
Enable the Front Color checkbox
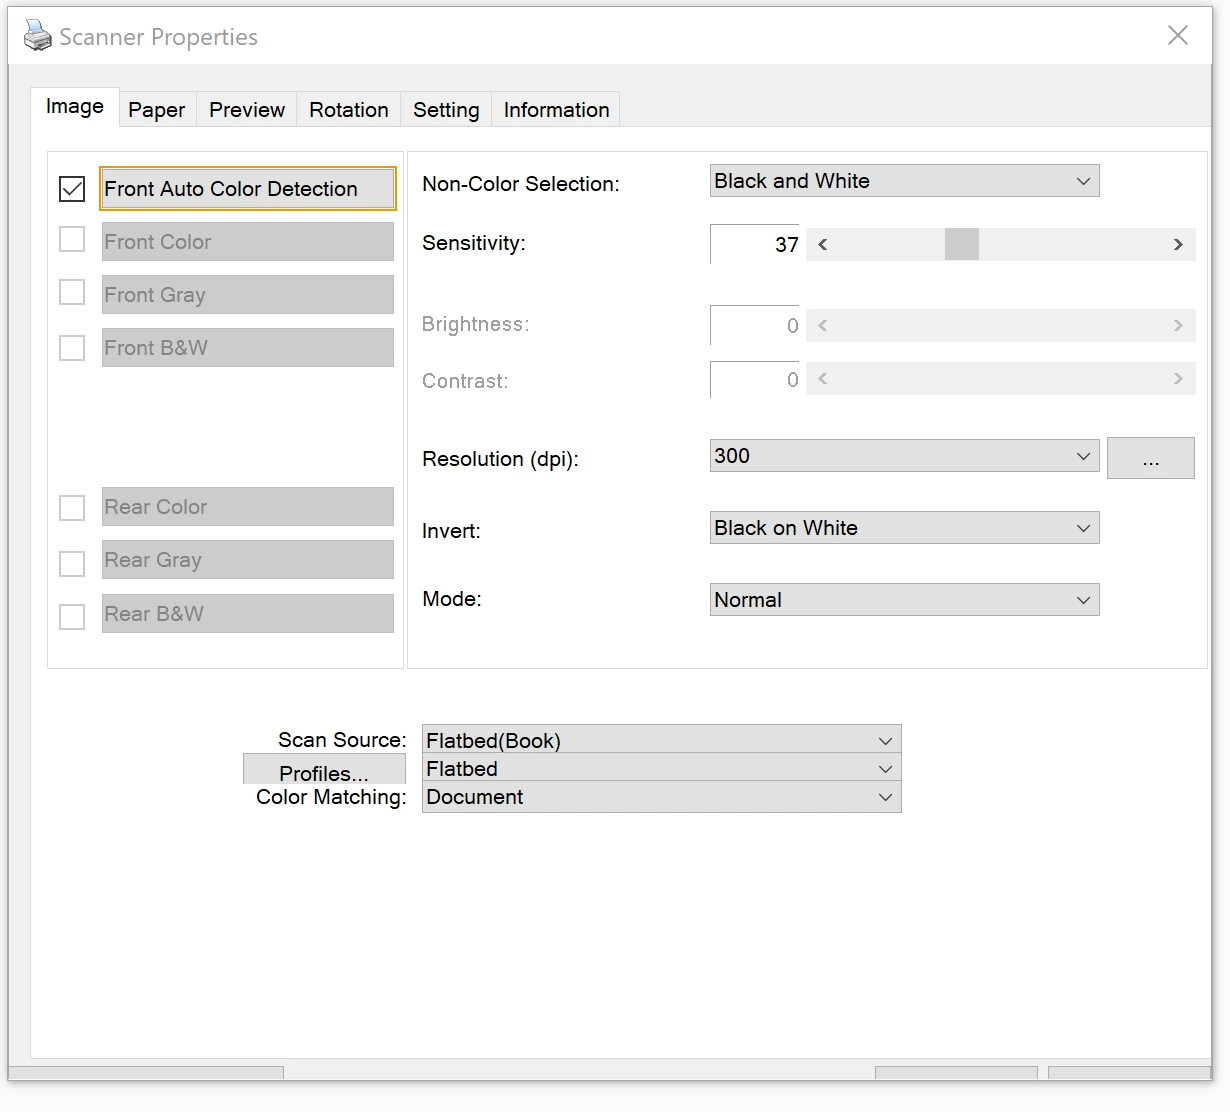pyautogui.click(x=72, y=240)
